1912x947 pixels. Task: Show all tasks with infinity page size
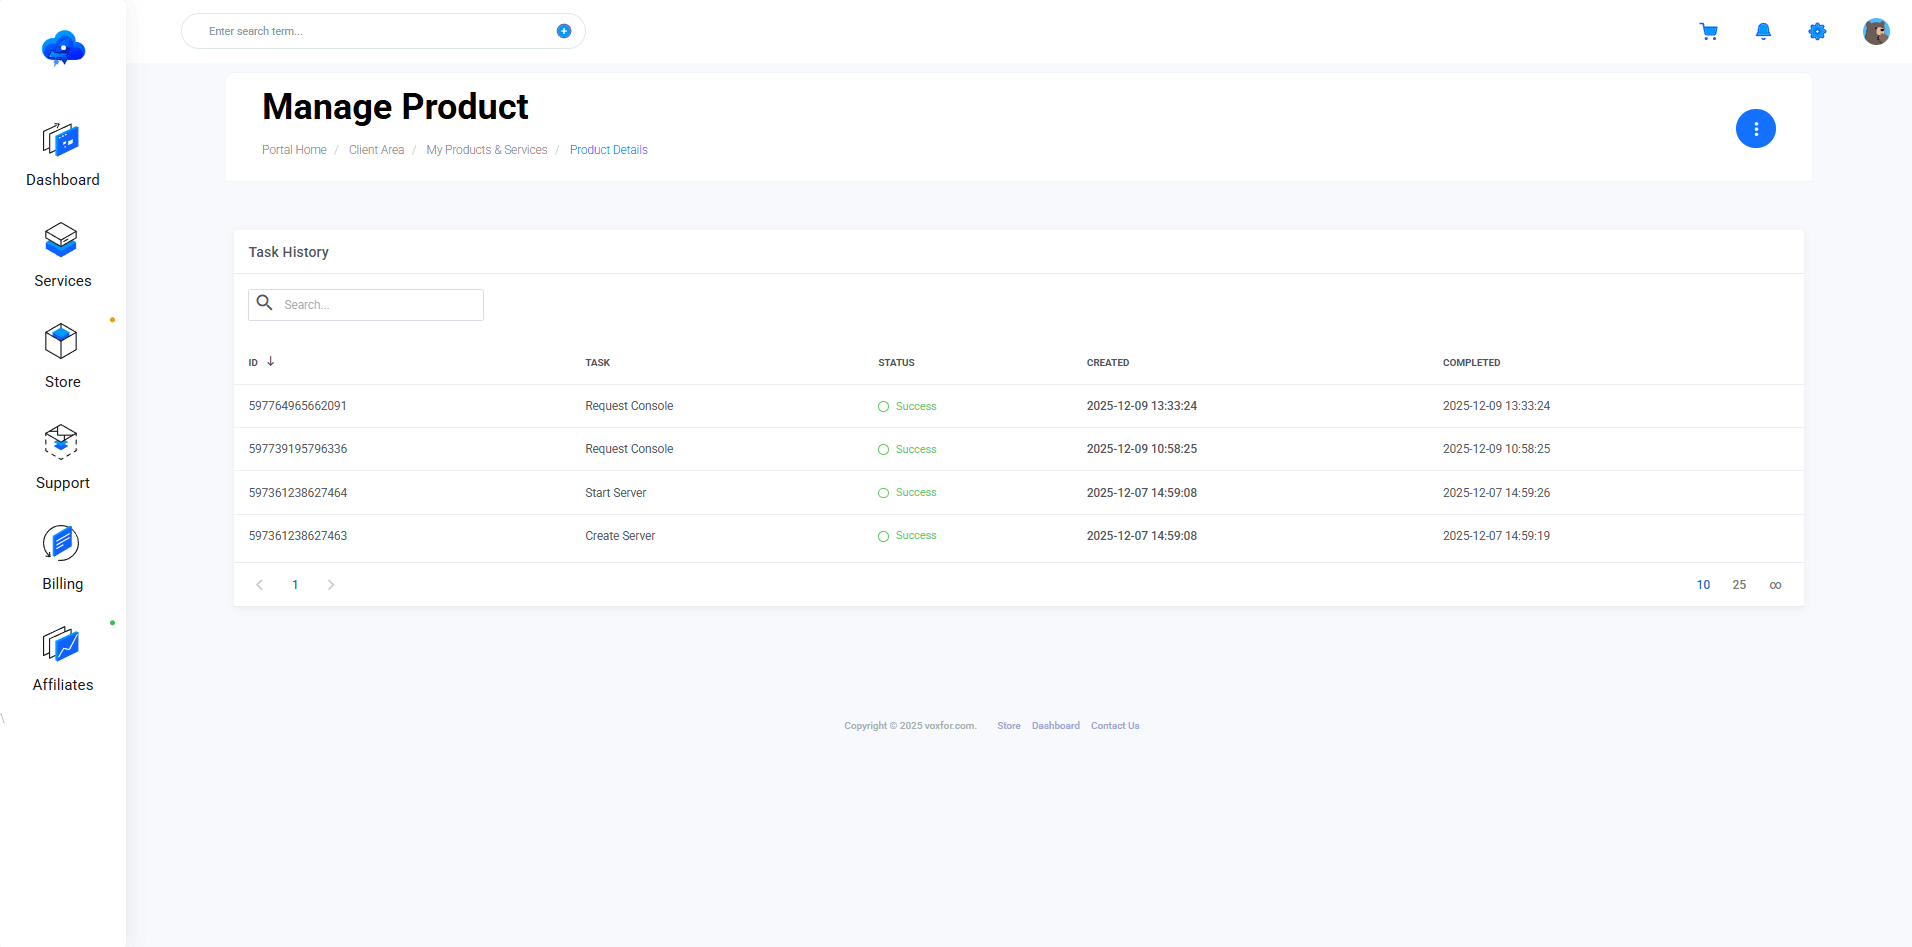tap(1775, 584)
